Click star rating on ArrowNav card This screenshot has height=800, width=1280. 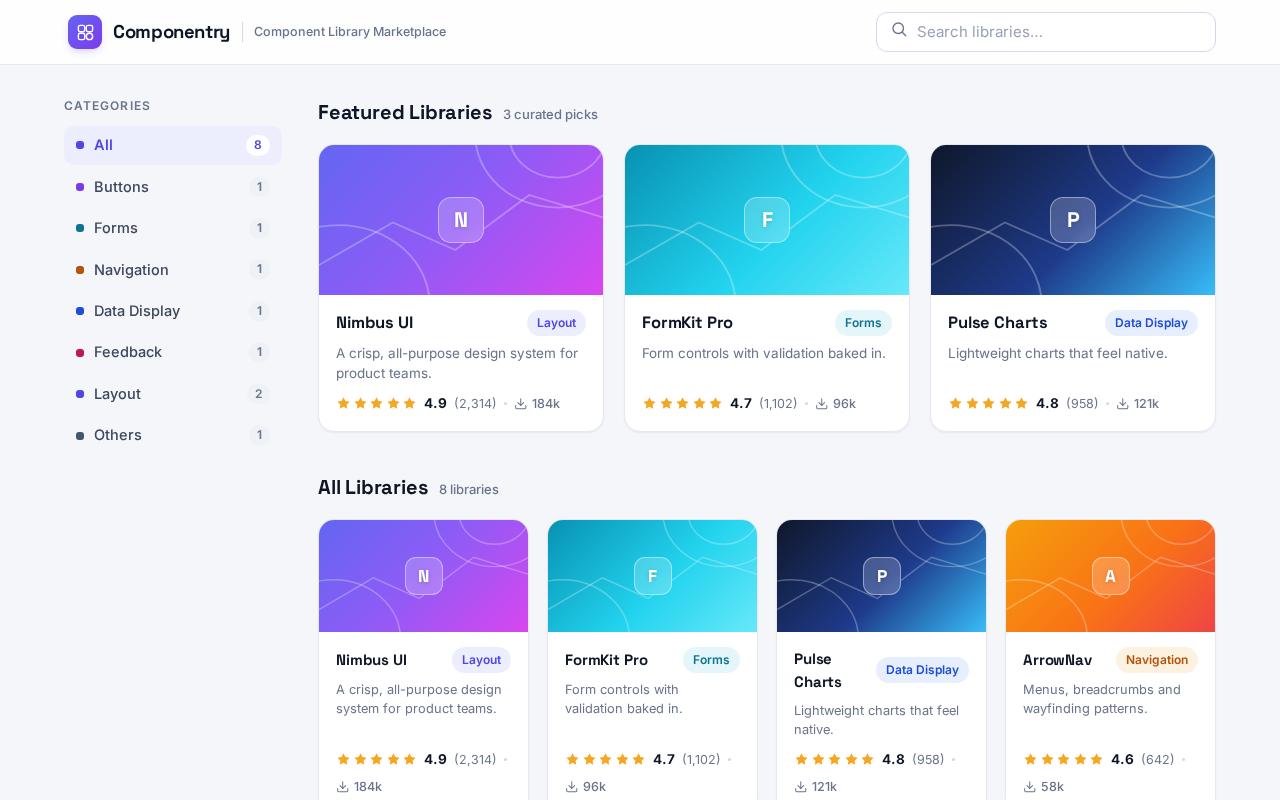click(x=1063, y=760)
